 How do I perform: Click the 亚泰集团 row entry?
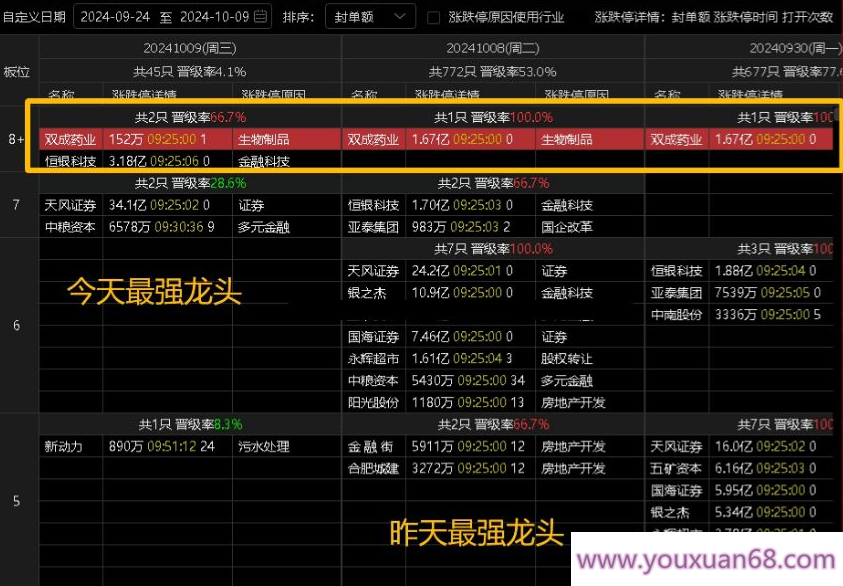tap(373, 227)
